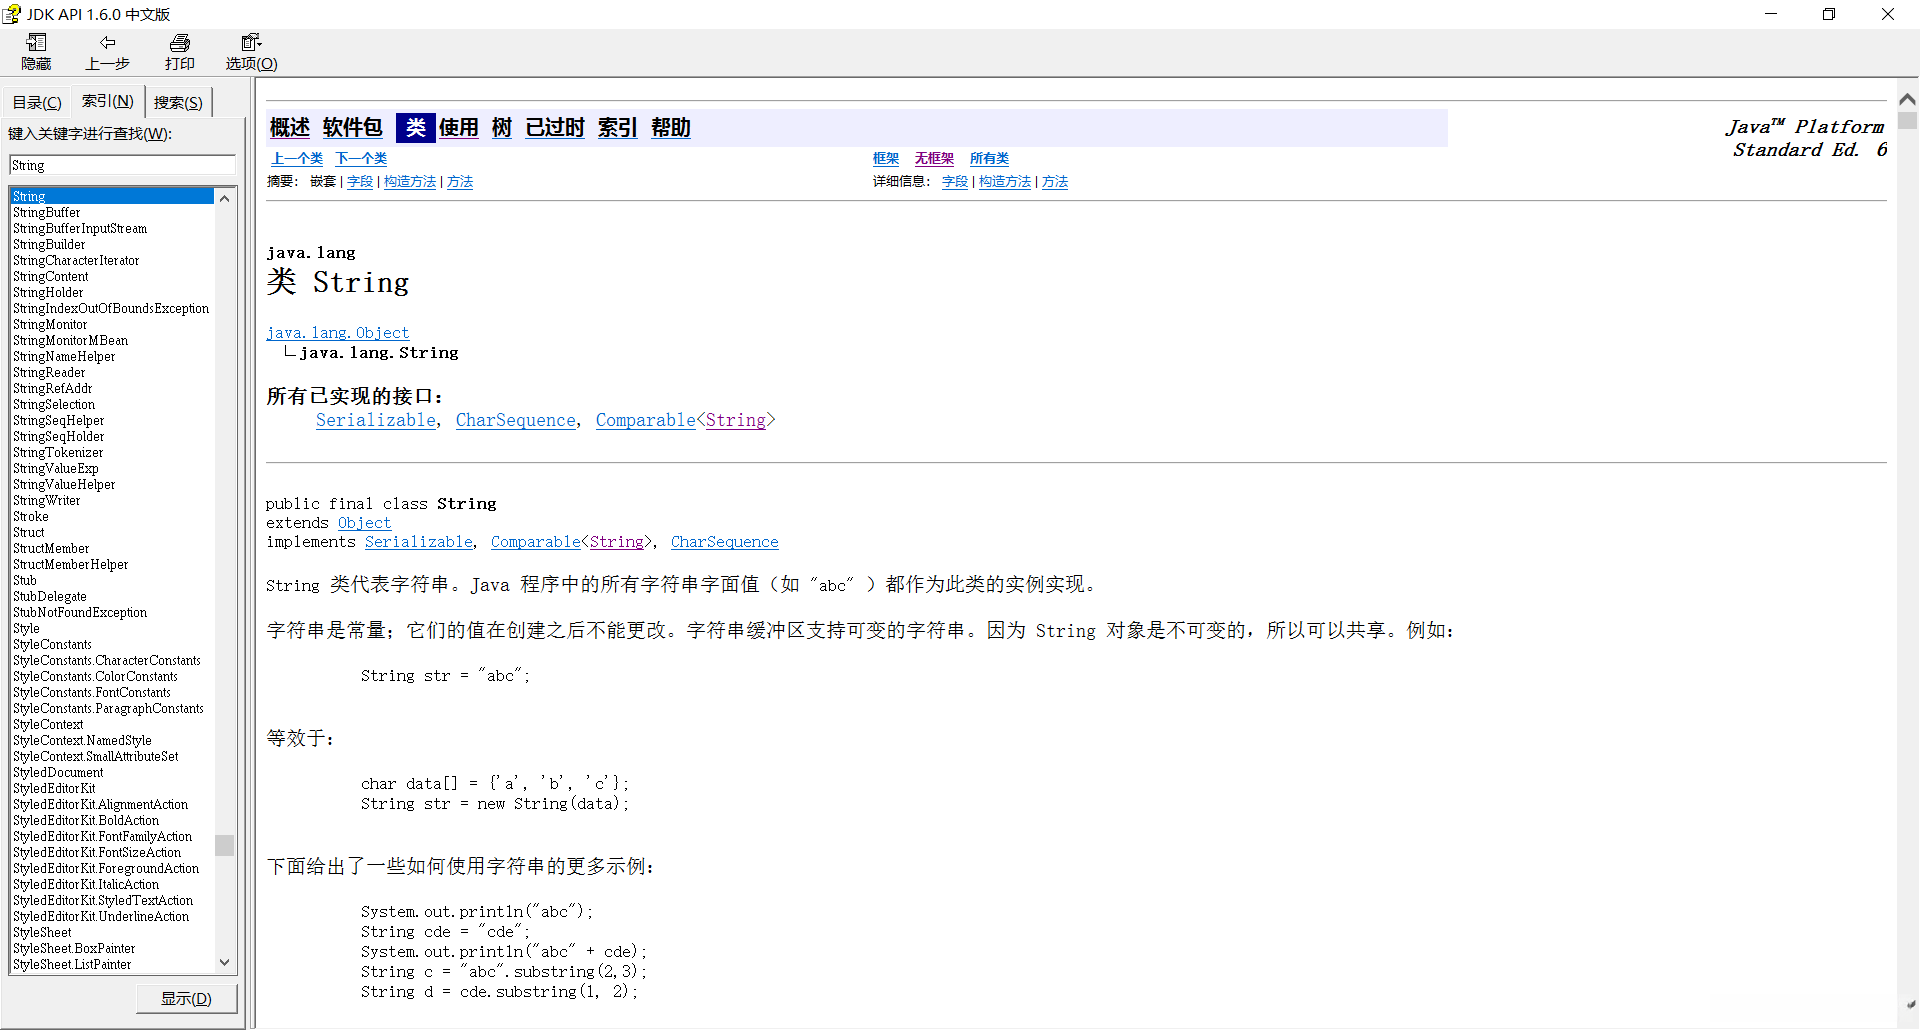1920x1030 pixels.
Task: Click the 无框架 no-frames link
Action: pyautogui.click(x=933, y=158)
